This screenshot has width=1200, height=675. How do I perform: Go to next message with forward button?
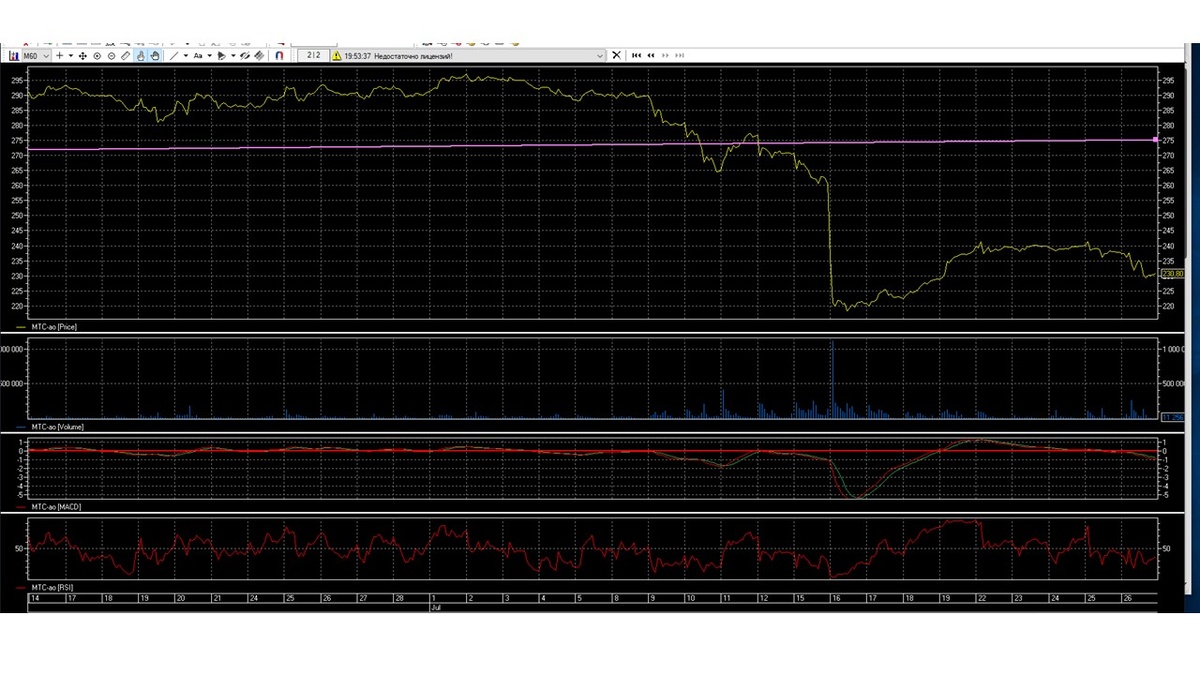coord(665,56)
